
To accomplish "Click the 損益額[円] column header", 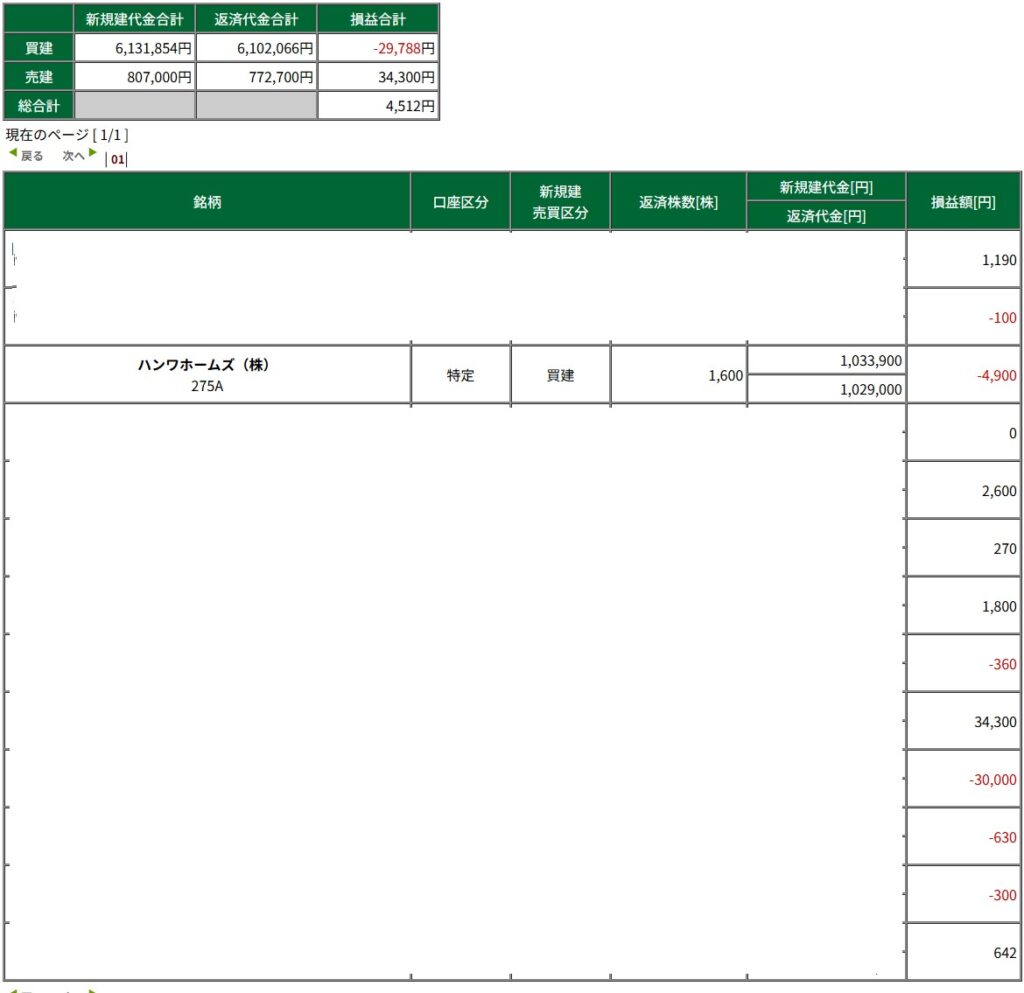I will [x=964, y=202].
